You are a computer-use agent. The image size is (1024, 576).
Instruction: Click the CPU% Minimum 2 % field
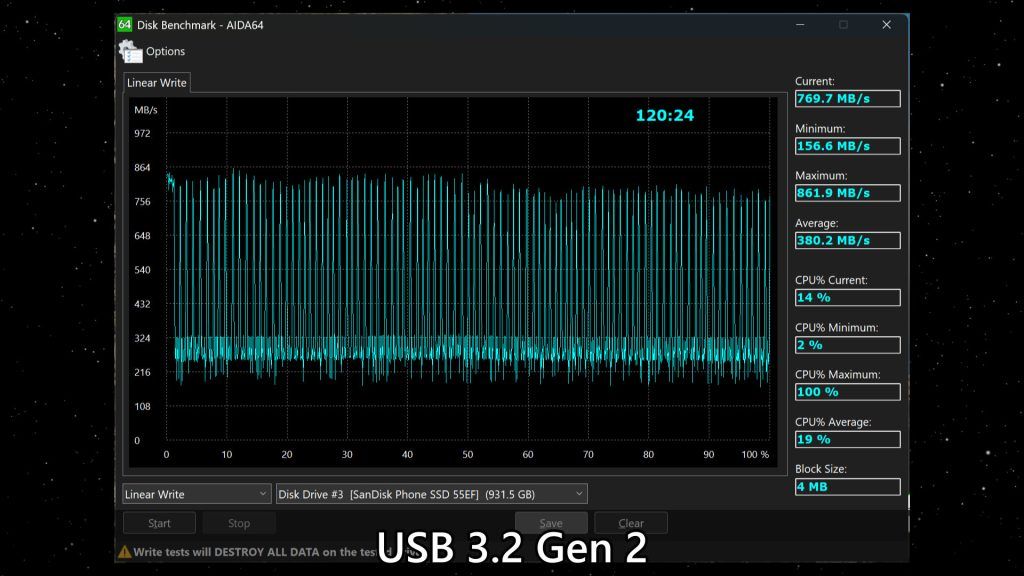[x=848, y=345]
